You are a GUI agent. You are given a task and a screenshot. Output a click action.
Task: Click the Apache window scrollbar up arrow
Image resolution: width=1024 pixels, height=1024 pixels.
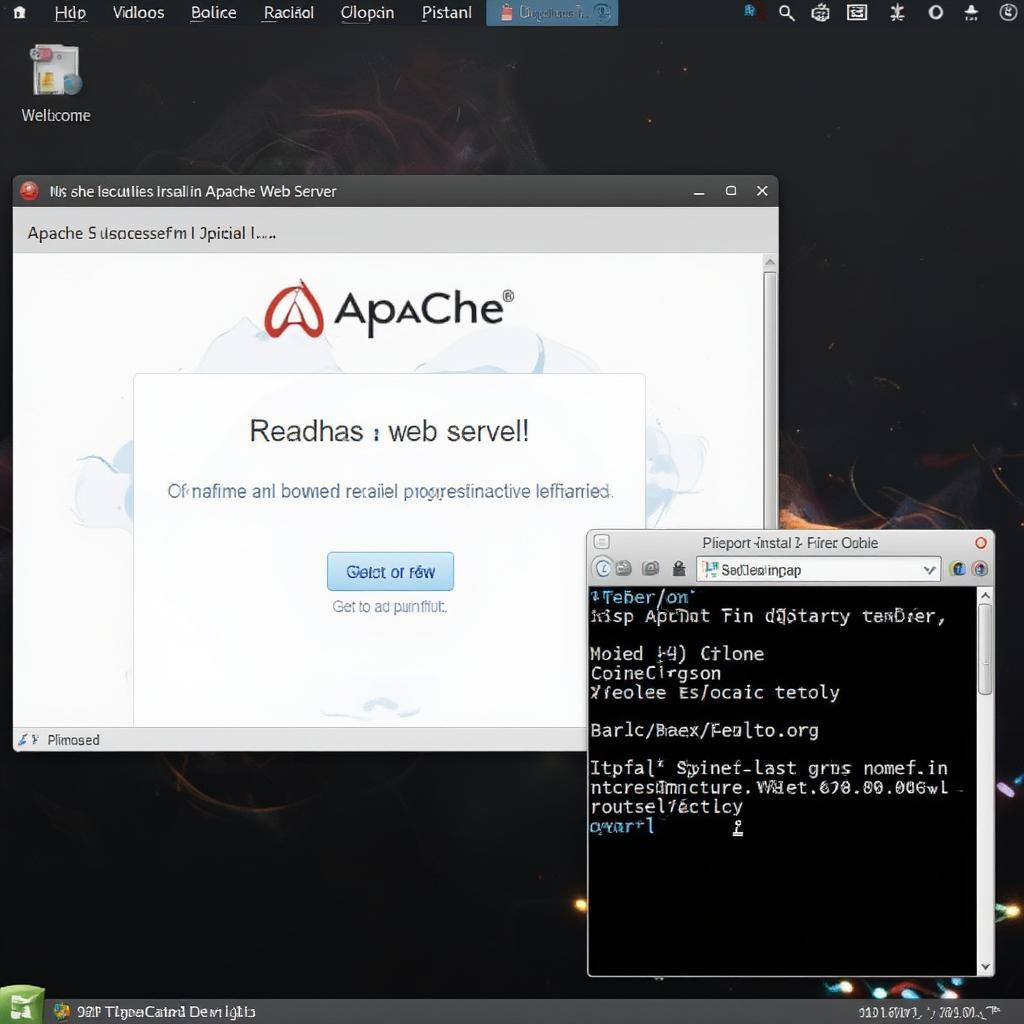(x=770, y=263)
